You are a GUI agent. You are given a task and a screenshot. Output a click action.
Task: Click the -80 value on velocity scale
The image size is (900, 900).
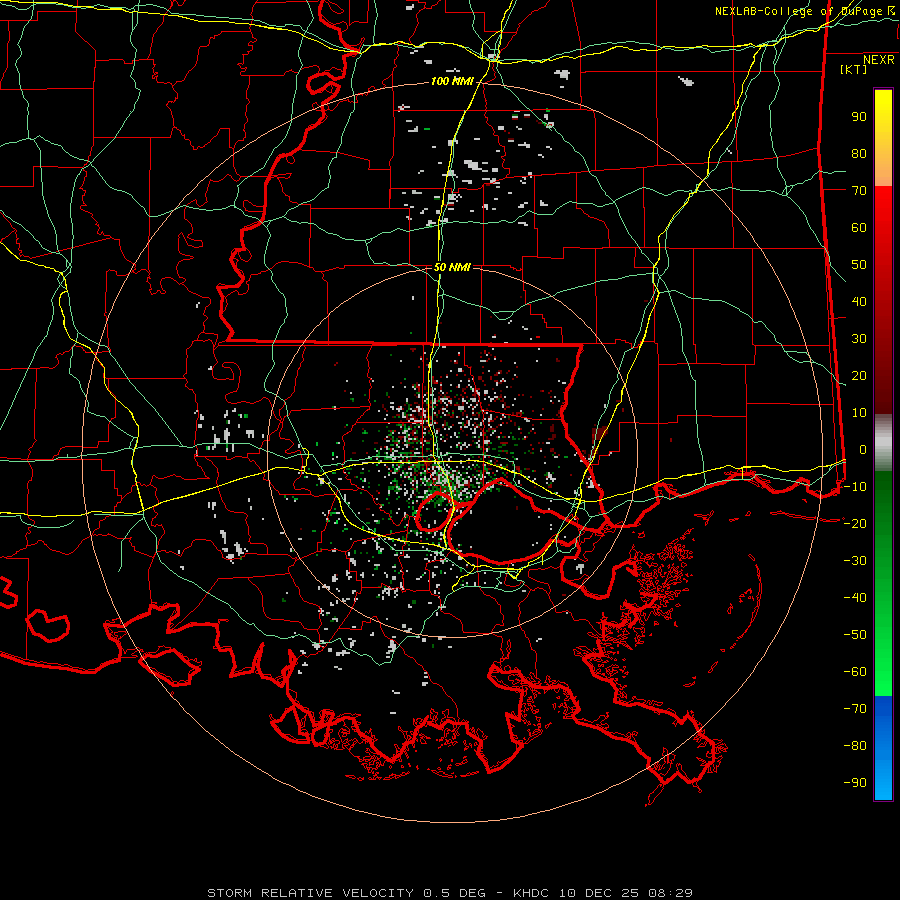(x=855, y=746)
